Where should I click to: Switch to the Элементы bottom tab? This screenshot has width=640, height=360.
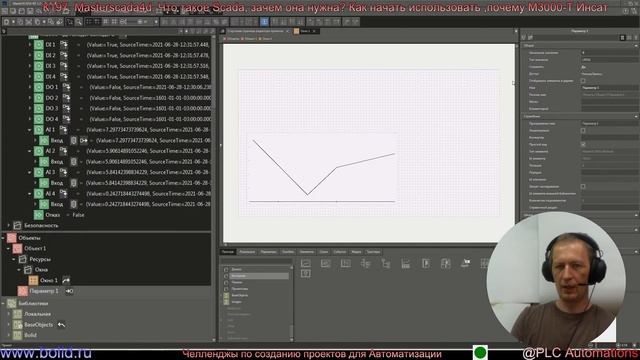(307, 252)
